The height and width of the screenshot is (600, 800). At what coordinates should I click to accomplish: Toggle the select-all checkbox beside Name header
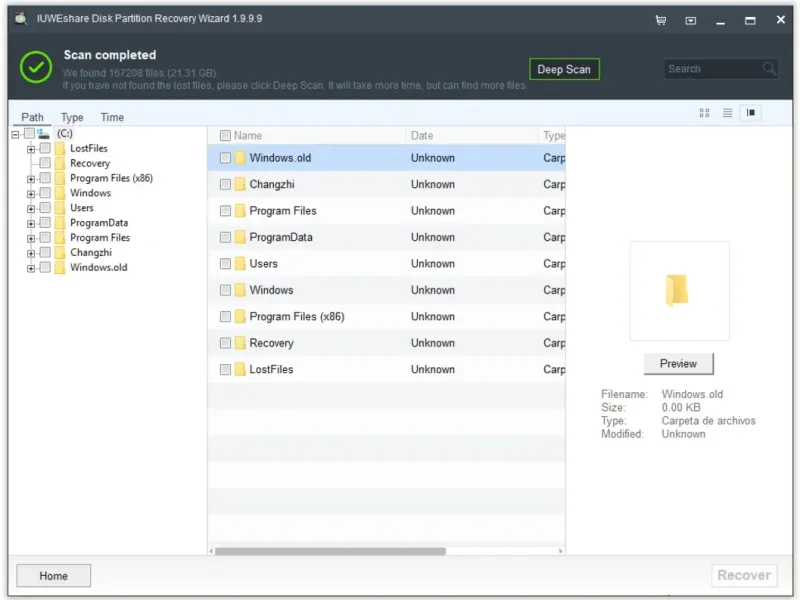pos(225,136)
